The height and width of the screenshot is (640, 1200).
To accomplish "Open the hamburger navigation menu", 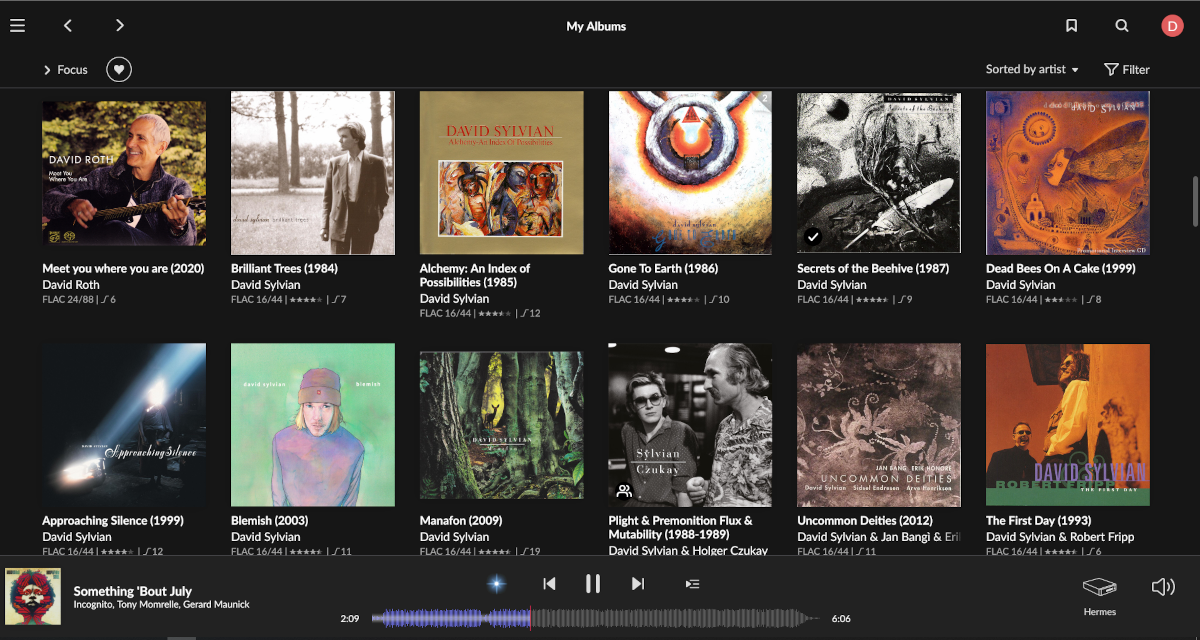I will pos(17,26).
